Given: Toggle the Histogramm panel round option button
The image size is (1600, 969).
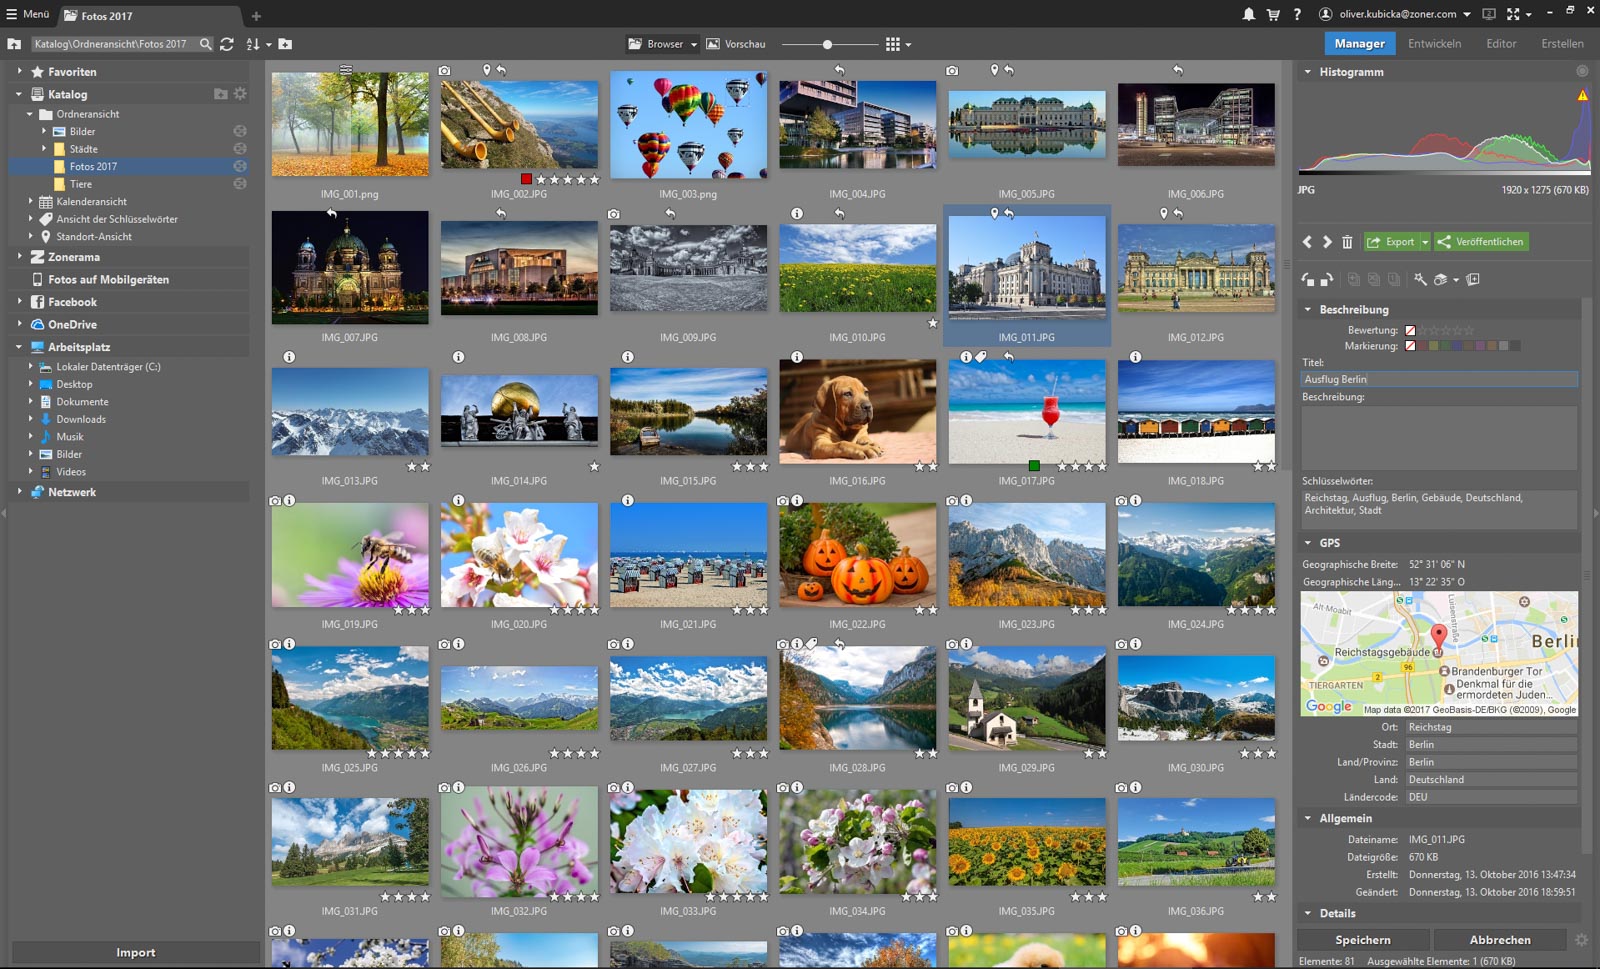Looking at the screenshot, I should pos(1582,71).
